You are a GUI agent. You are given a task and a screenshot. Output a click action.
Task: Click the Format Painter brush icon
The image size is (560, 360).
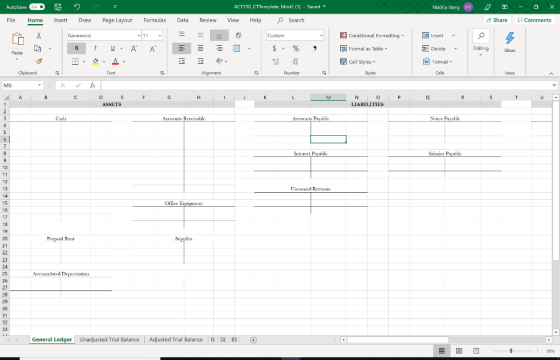click(x=39, y=61)
